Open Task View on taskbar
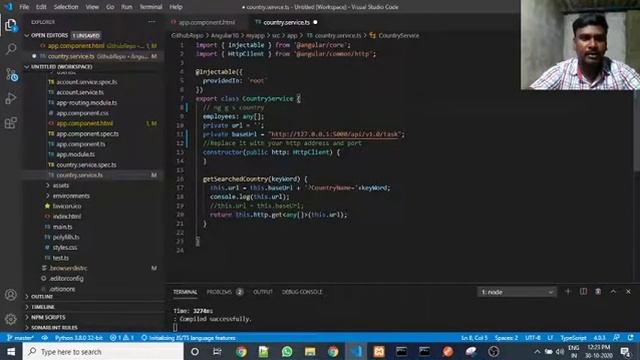Viewport: 640px width, 360px height. click(217, 351)
